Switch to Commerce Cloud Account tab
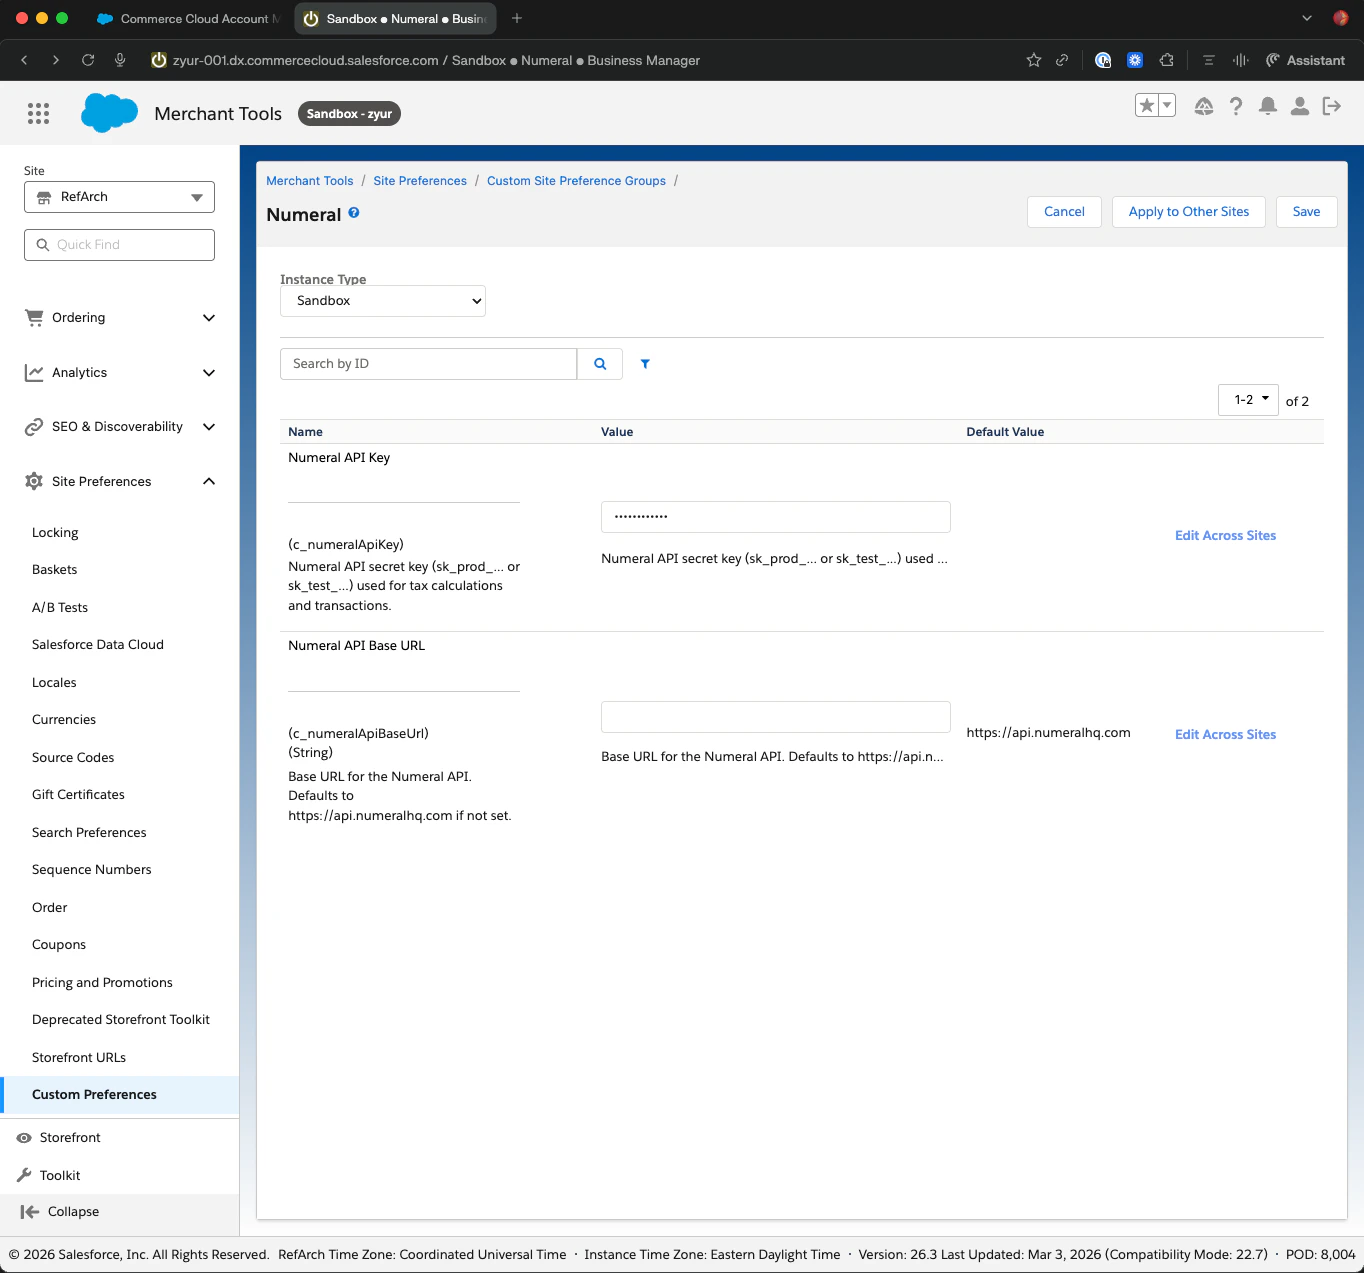Viewport: 1364px width, 1273px height. 188,18
